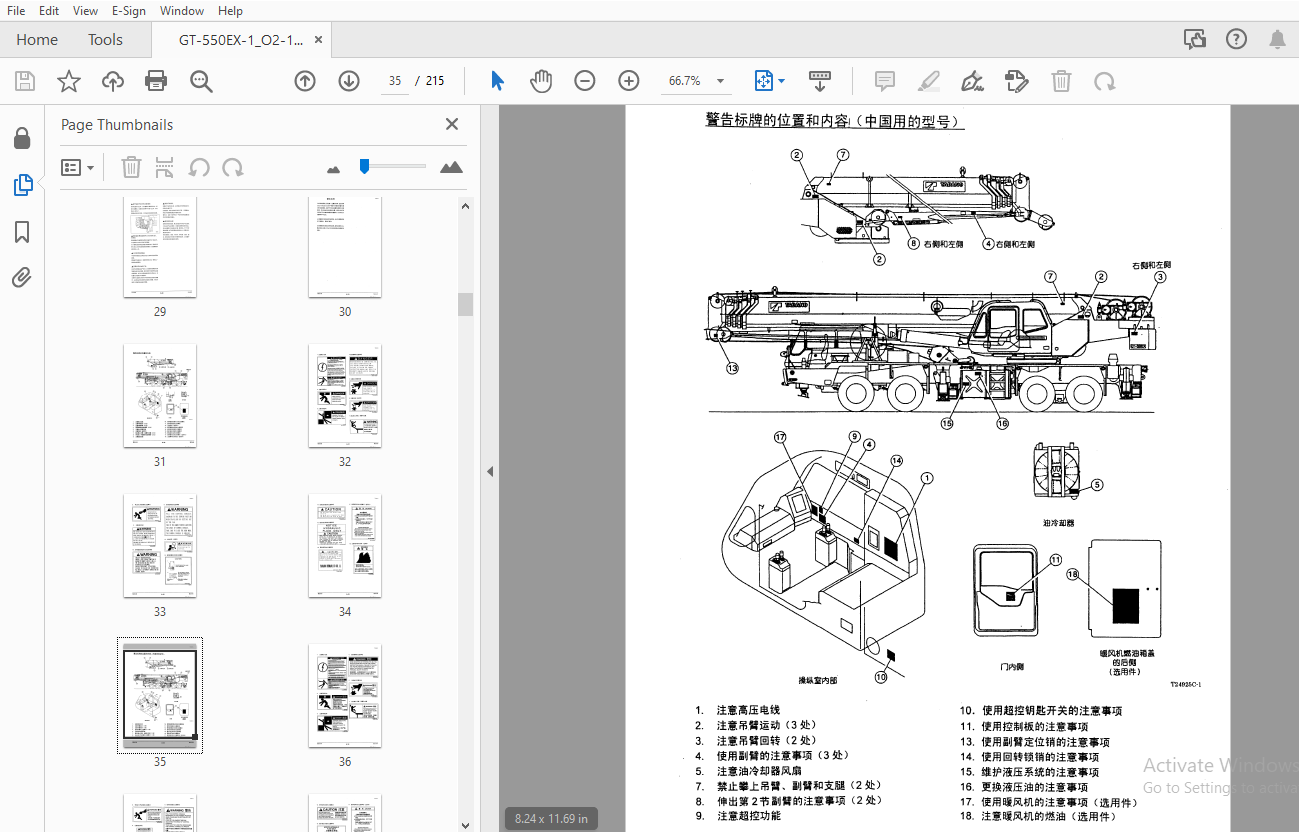1299x832 pixels.
Task: Click the thumbnails scrollbar up arrow
Action: (465, 206)
